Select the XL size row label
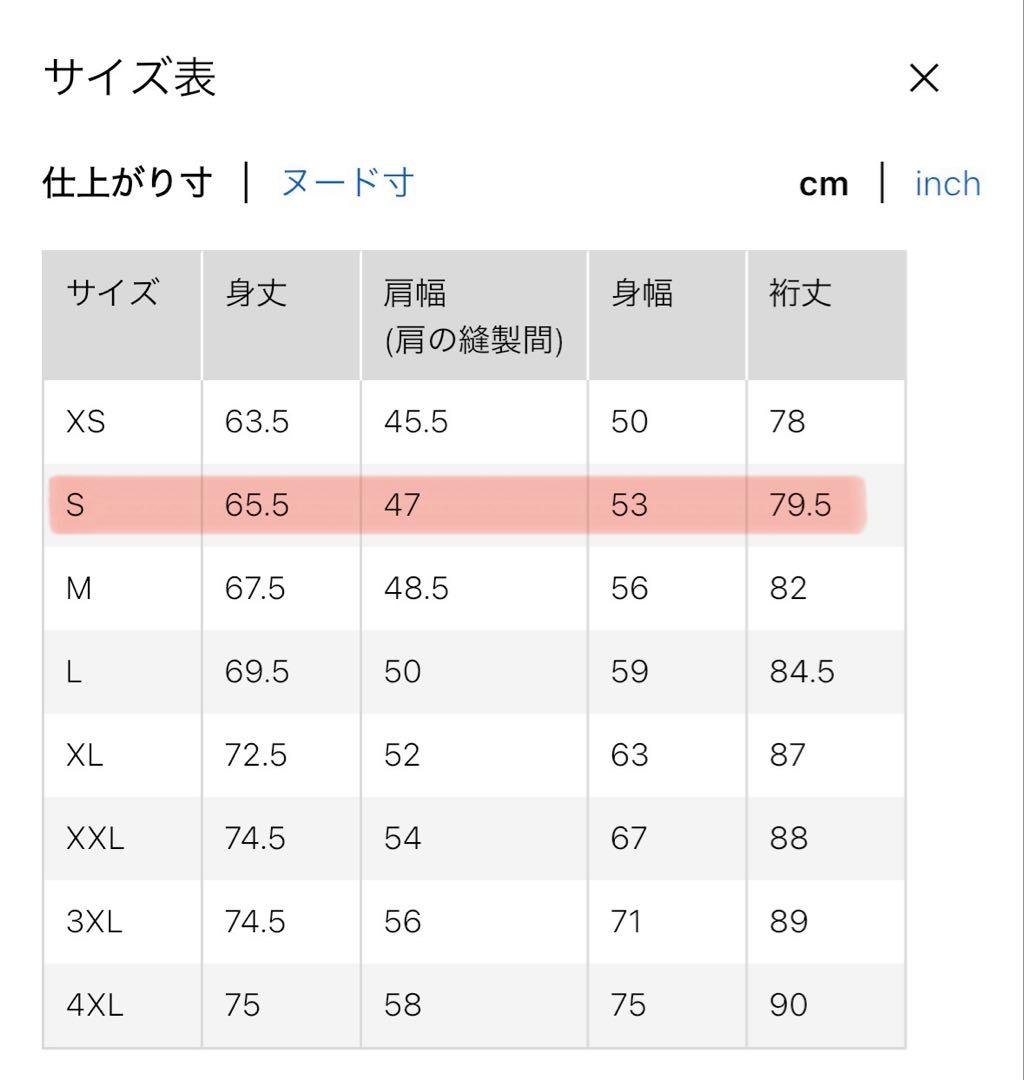 84,754
